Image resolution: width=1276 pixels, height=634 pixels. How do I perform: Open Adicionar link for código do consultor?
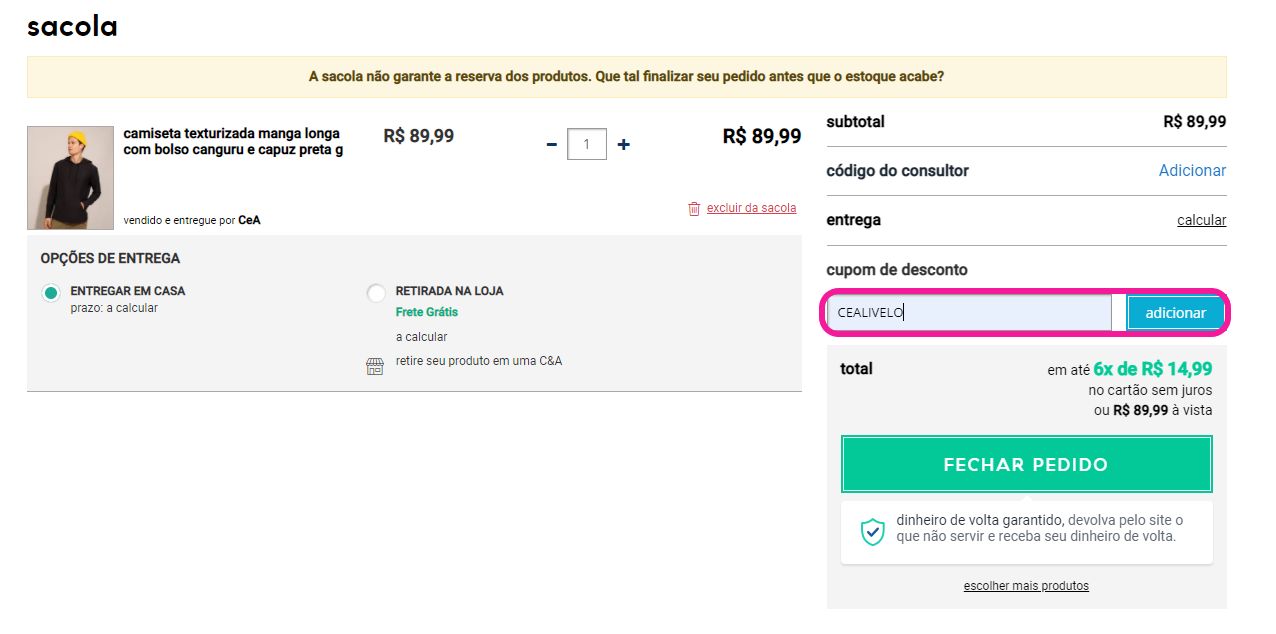tap(1192, 170)
